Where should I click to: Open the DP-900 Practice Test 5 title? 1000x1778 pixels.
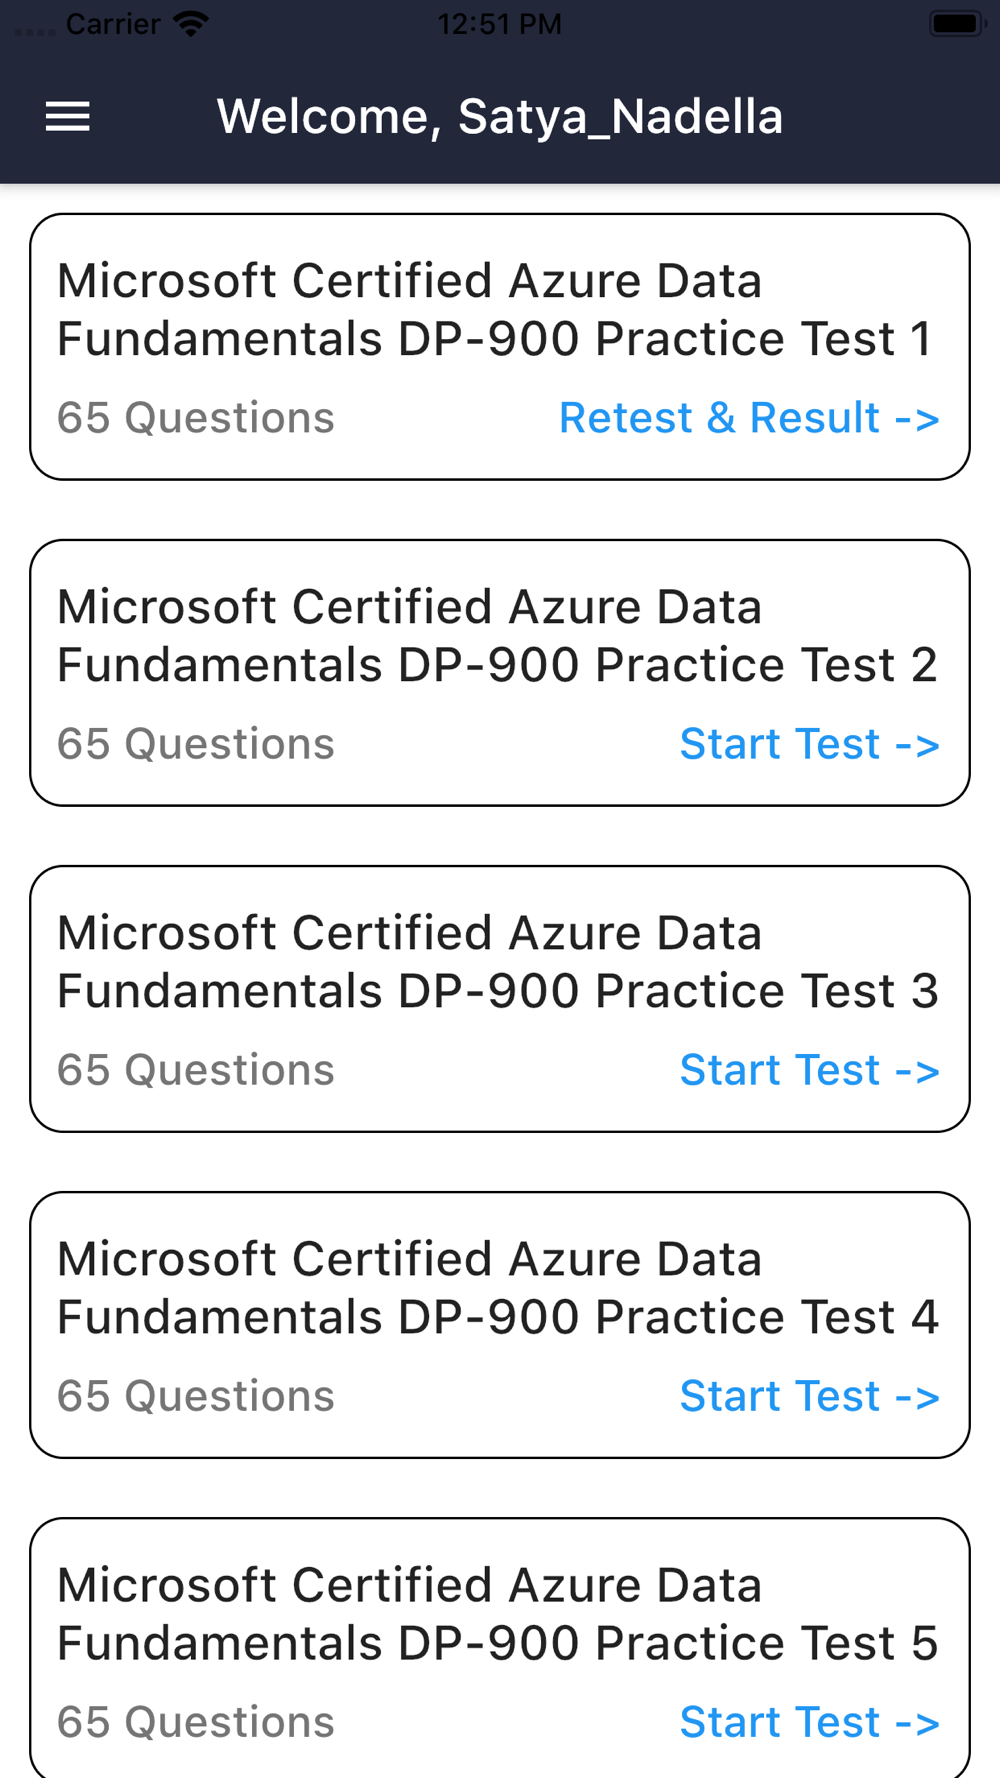click(x=497, y=1614)
